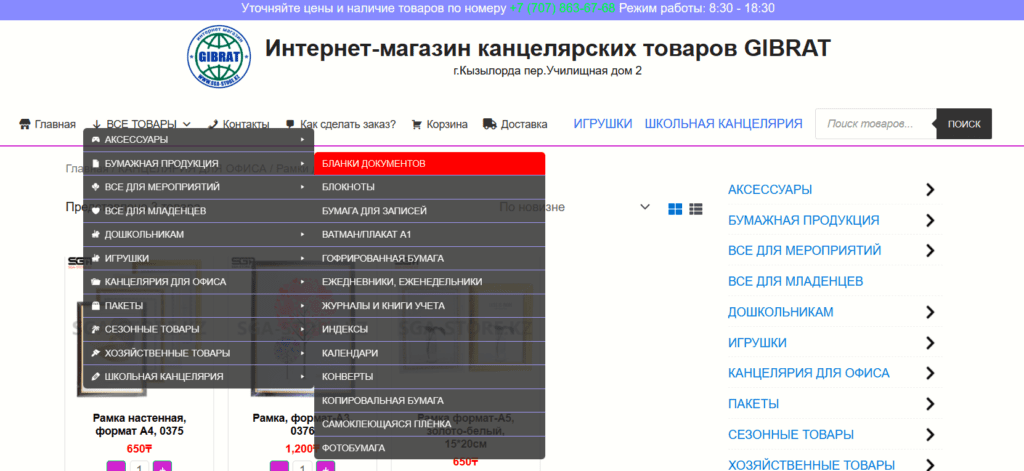Viewport: 1024px width, 471px height.
Task: Open the ВСЕ ТОВАРЫ dropdown menu
Action: tap(141, 124)
